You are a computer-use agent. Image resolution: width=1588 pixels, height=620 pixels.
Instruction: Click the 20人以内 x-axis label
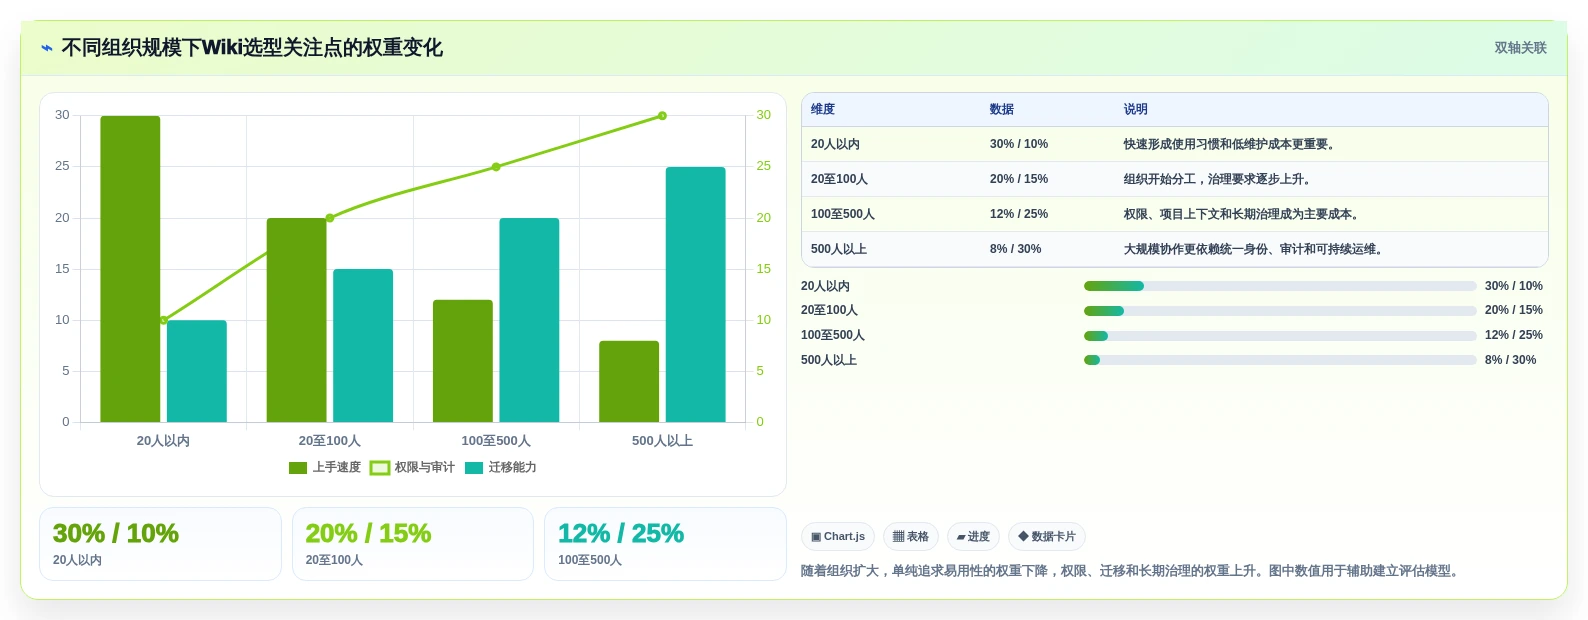click(163, 441)
